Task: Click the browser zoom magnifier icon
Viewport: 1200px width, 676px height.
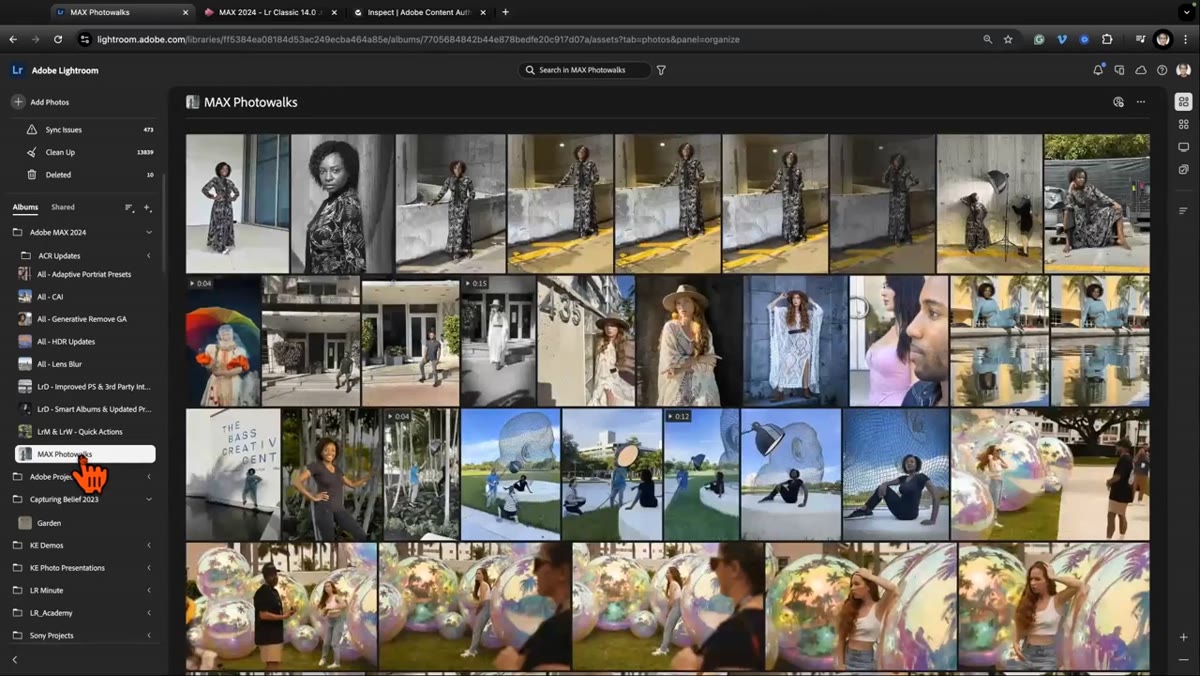Action: pos(988,39)
